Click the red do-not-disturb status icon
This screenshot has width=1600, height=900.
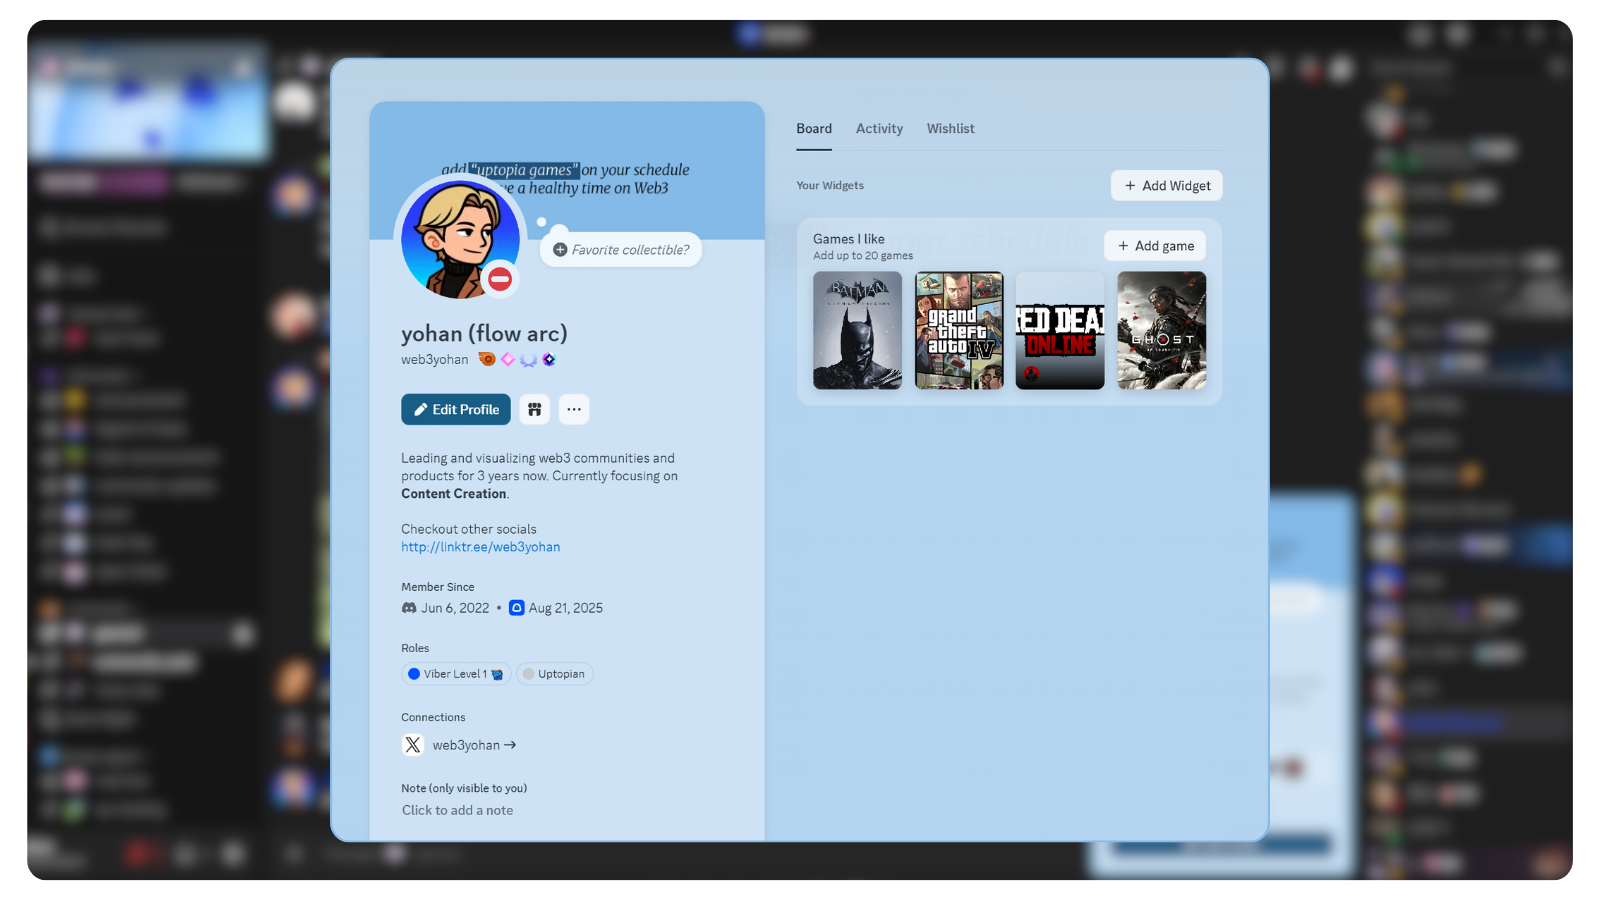(x=500, y=279)
